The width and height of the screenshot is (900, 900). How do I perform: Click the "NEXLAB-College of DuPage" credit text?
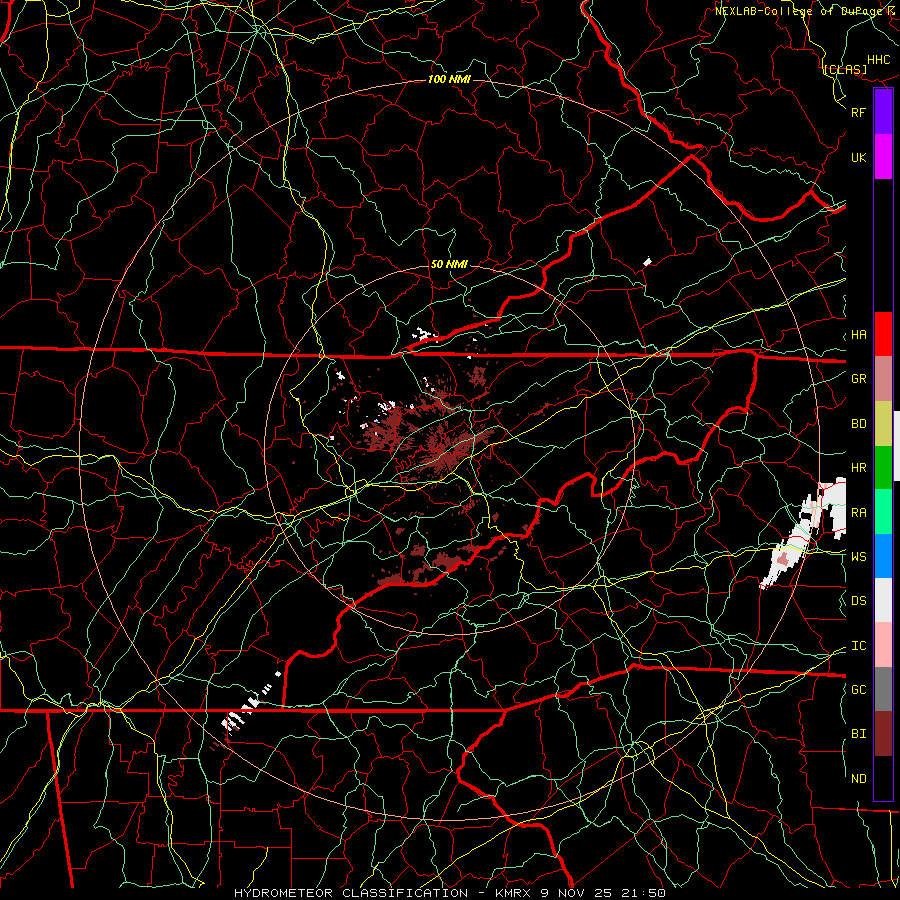[x=800, y=11]
